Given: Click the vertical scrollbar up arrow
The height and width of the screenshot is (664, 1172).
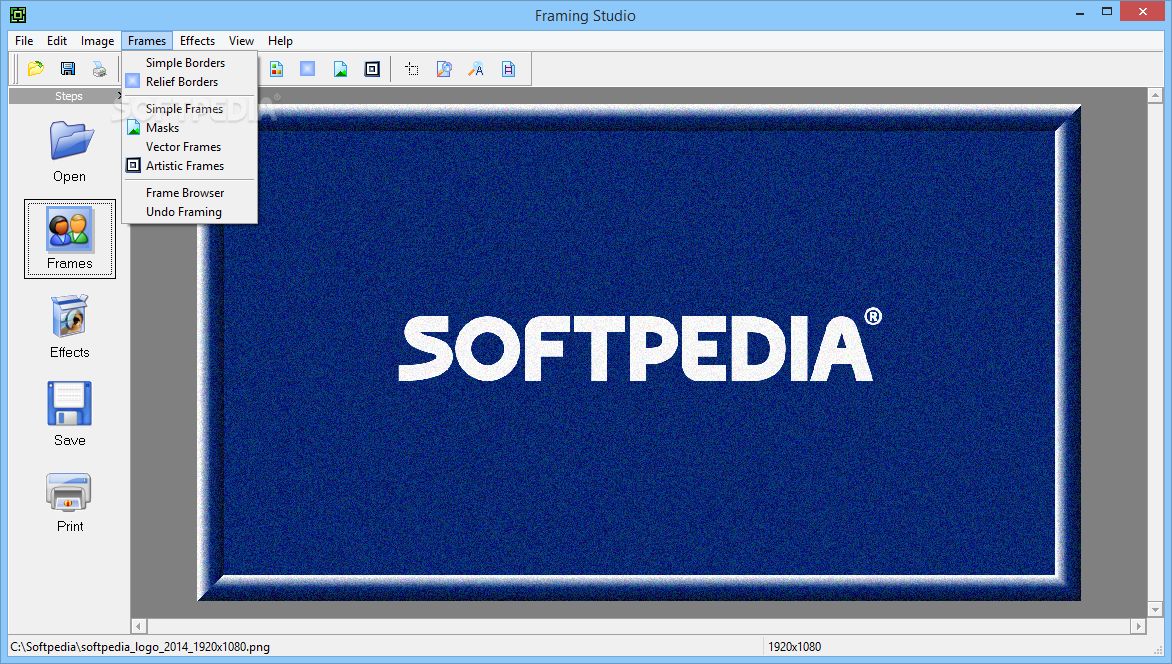Looking at the screenshot, I should [x=1155, y=96].
